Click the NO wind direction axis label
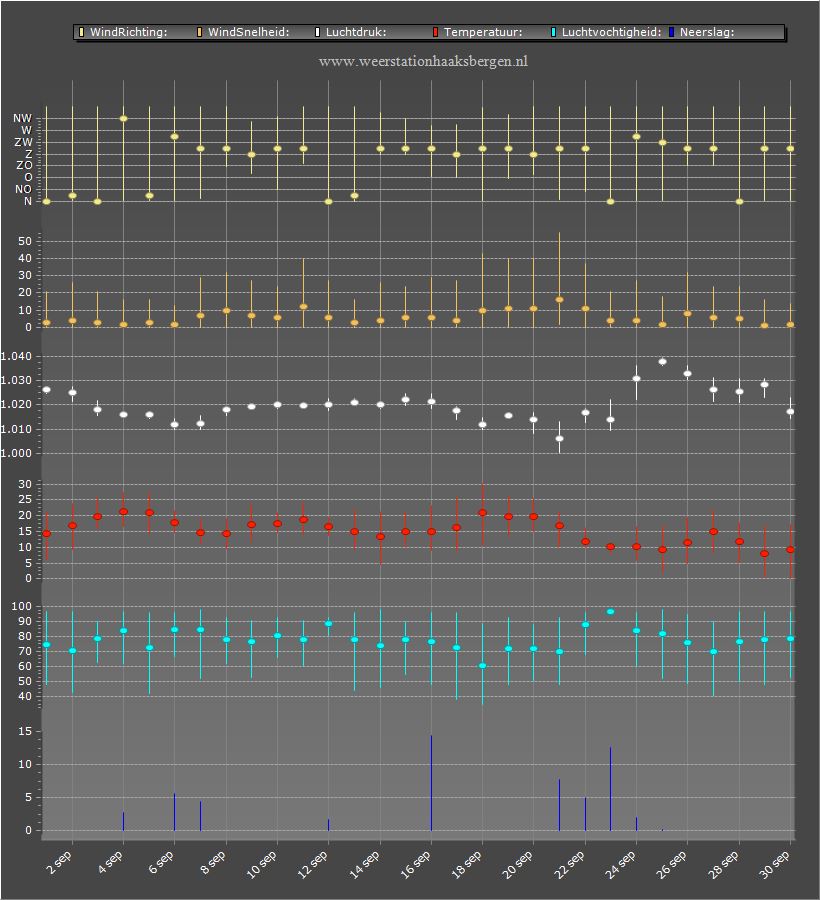 24,189
